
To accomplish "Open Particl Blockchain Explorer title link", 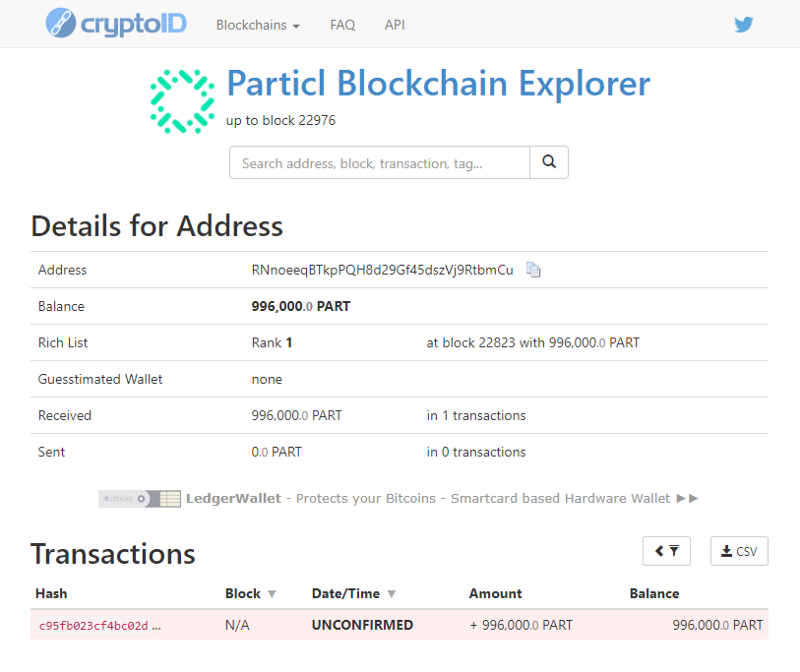I will [x=438, y=83].
